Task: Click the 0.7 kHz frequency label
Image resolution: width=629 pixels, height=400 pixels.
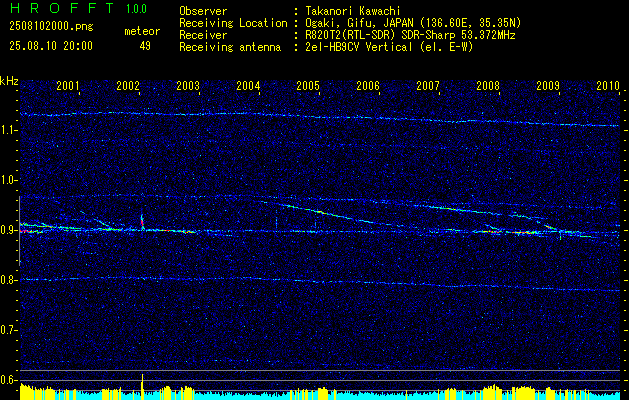Action: coord(8,330)
